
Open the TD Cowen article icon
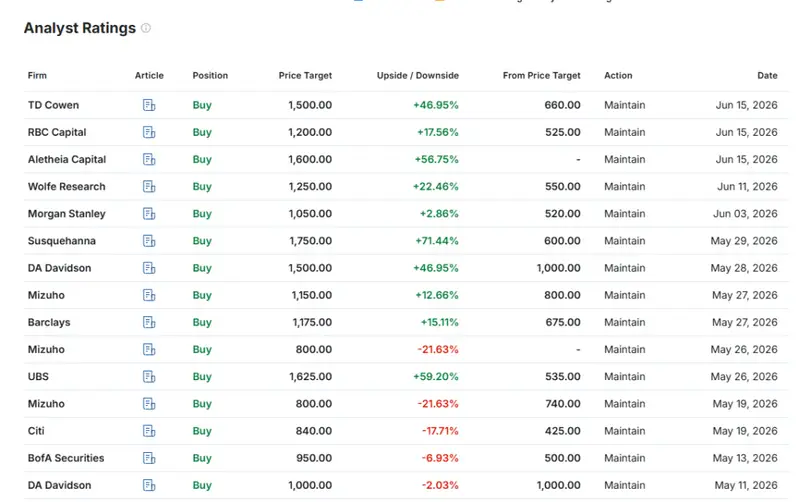coord(149,105)
